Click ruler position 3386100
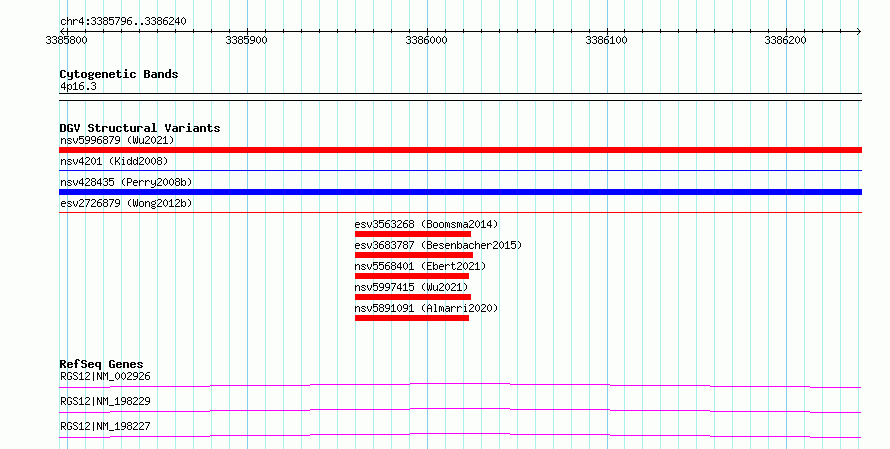890x449 pixels. tap(606, 40)
